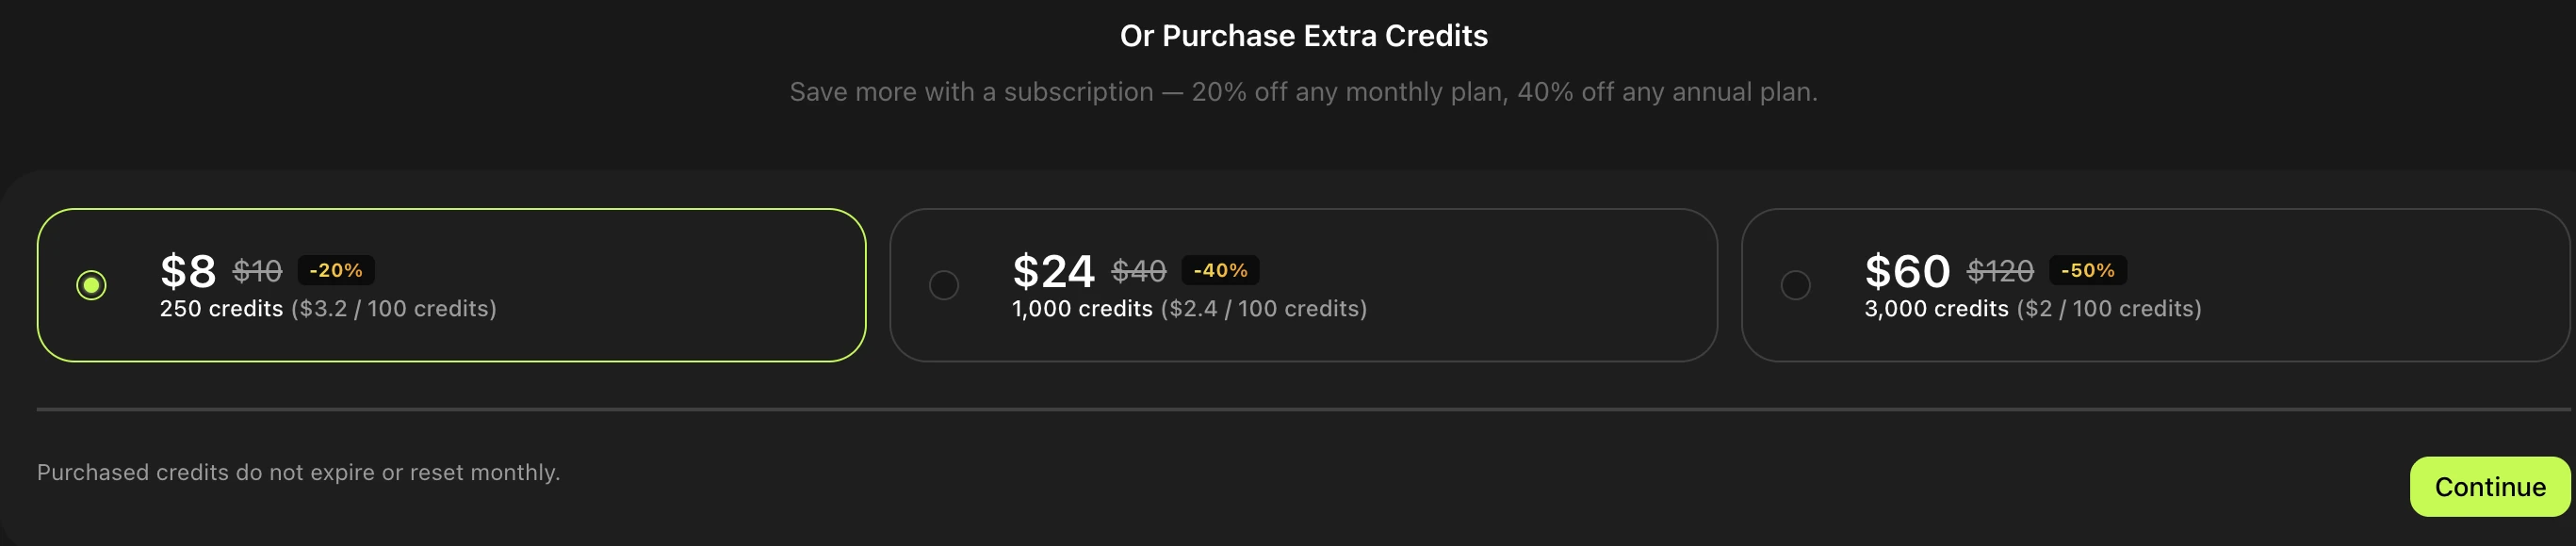Choose the 1,000 credits option text

point(1082,309)
